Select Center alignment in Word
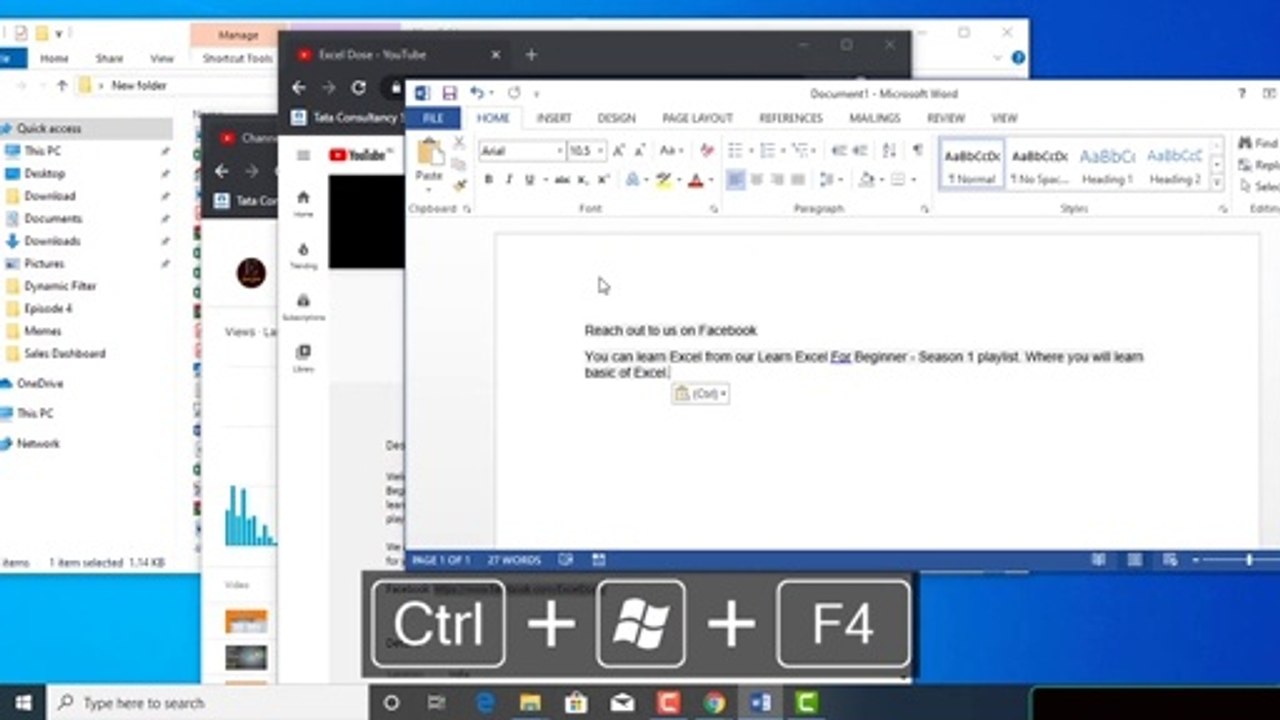The height and width of the screenshot is (720, 1280). coord(757,180)
